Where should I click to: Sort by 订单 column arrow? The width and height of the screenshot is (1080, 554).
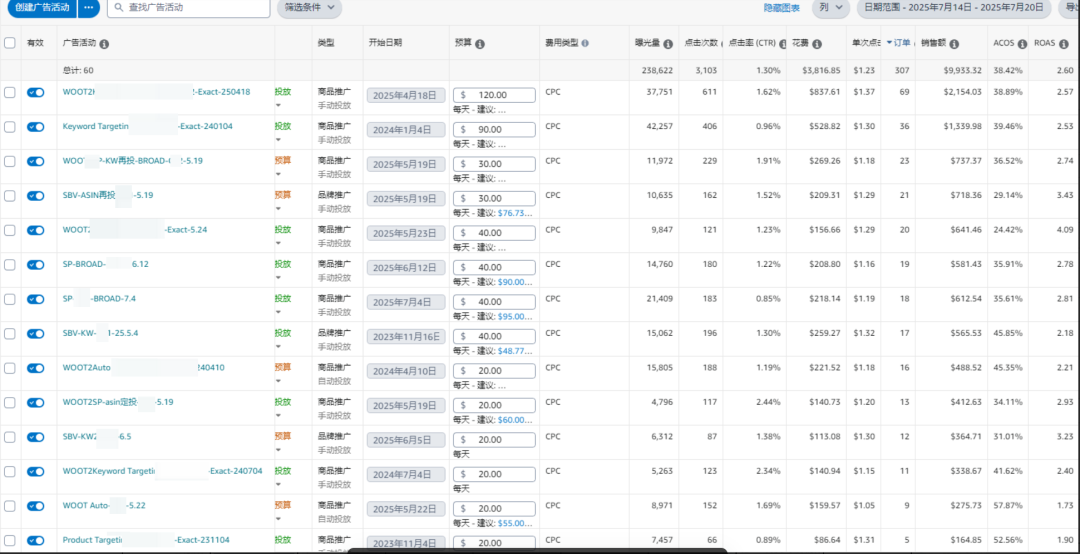click(x=890, y=43)
